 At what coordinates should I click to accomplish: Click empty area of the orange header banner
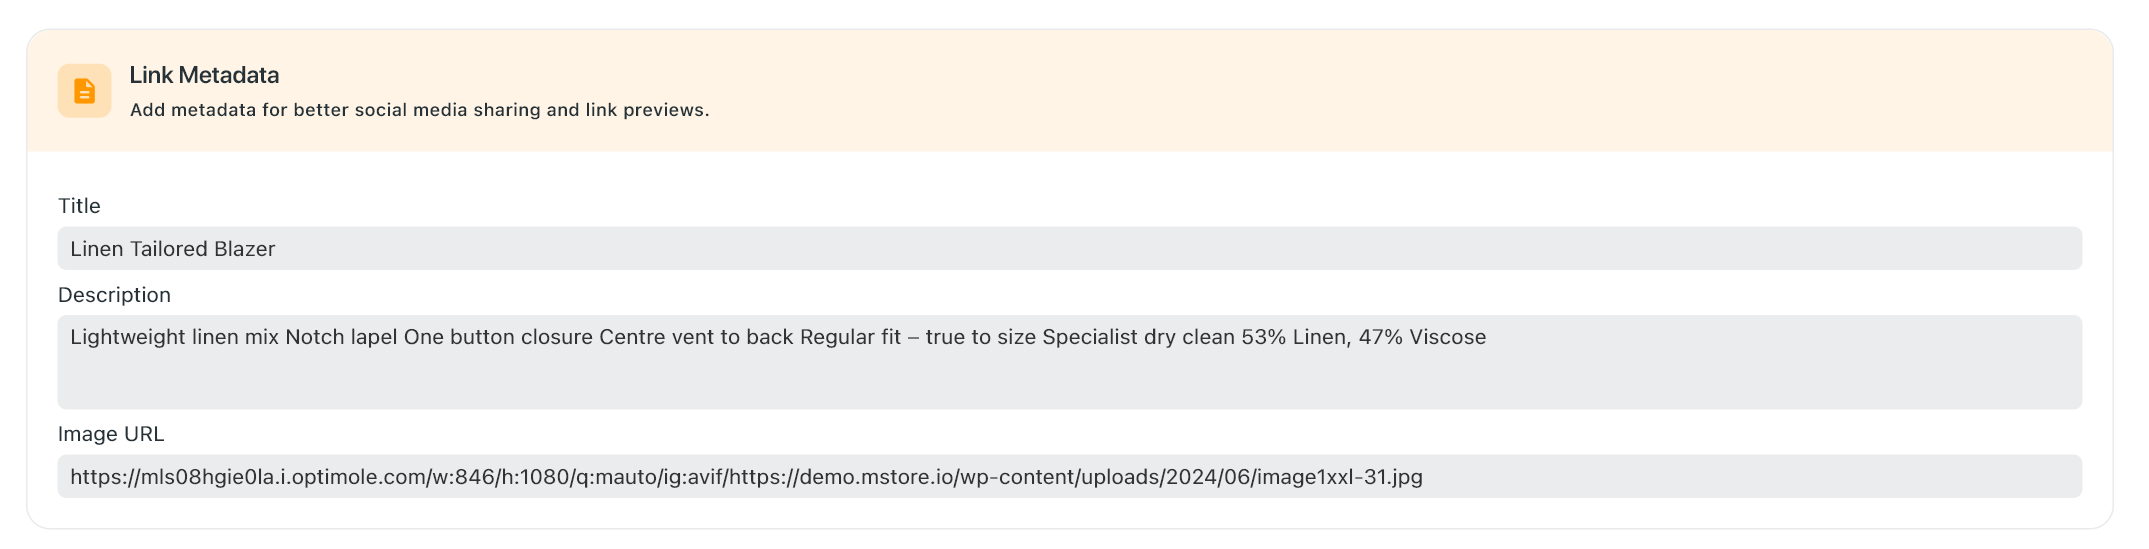pos(1400,91)
